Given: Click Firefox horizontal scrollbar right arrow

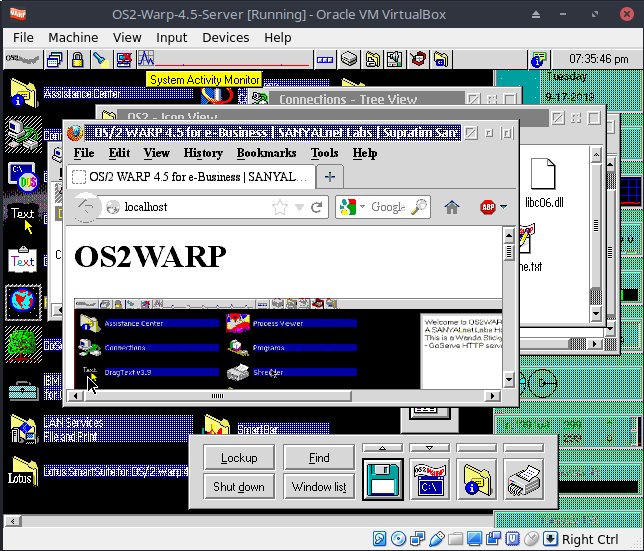Looking at the screenshot, I should (493, 396).
